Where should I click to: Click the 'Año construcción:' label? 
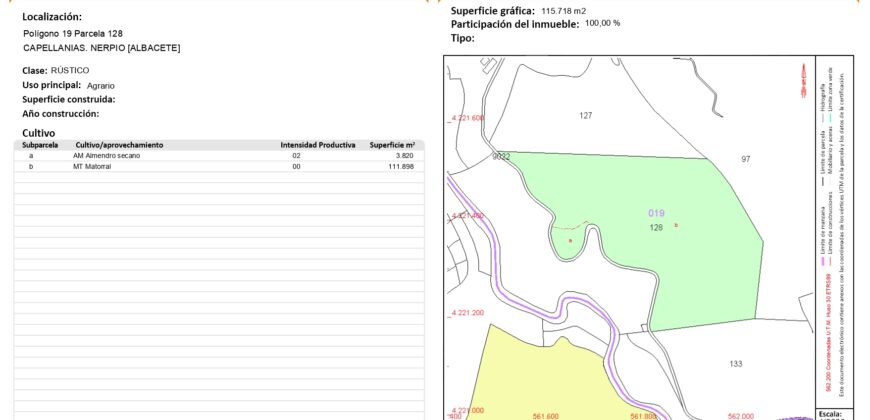60,114
